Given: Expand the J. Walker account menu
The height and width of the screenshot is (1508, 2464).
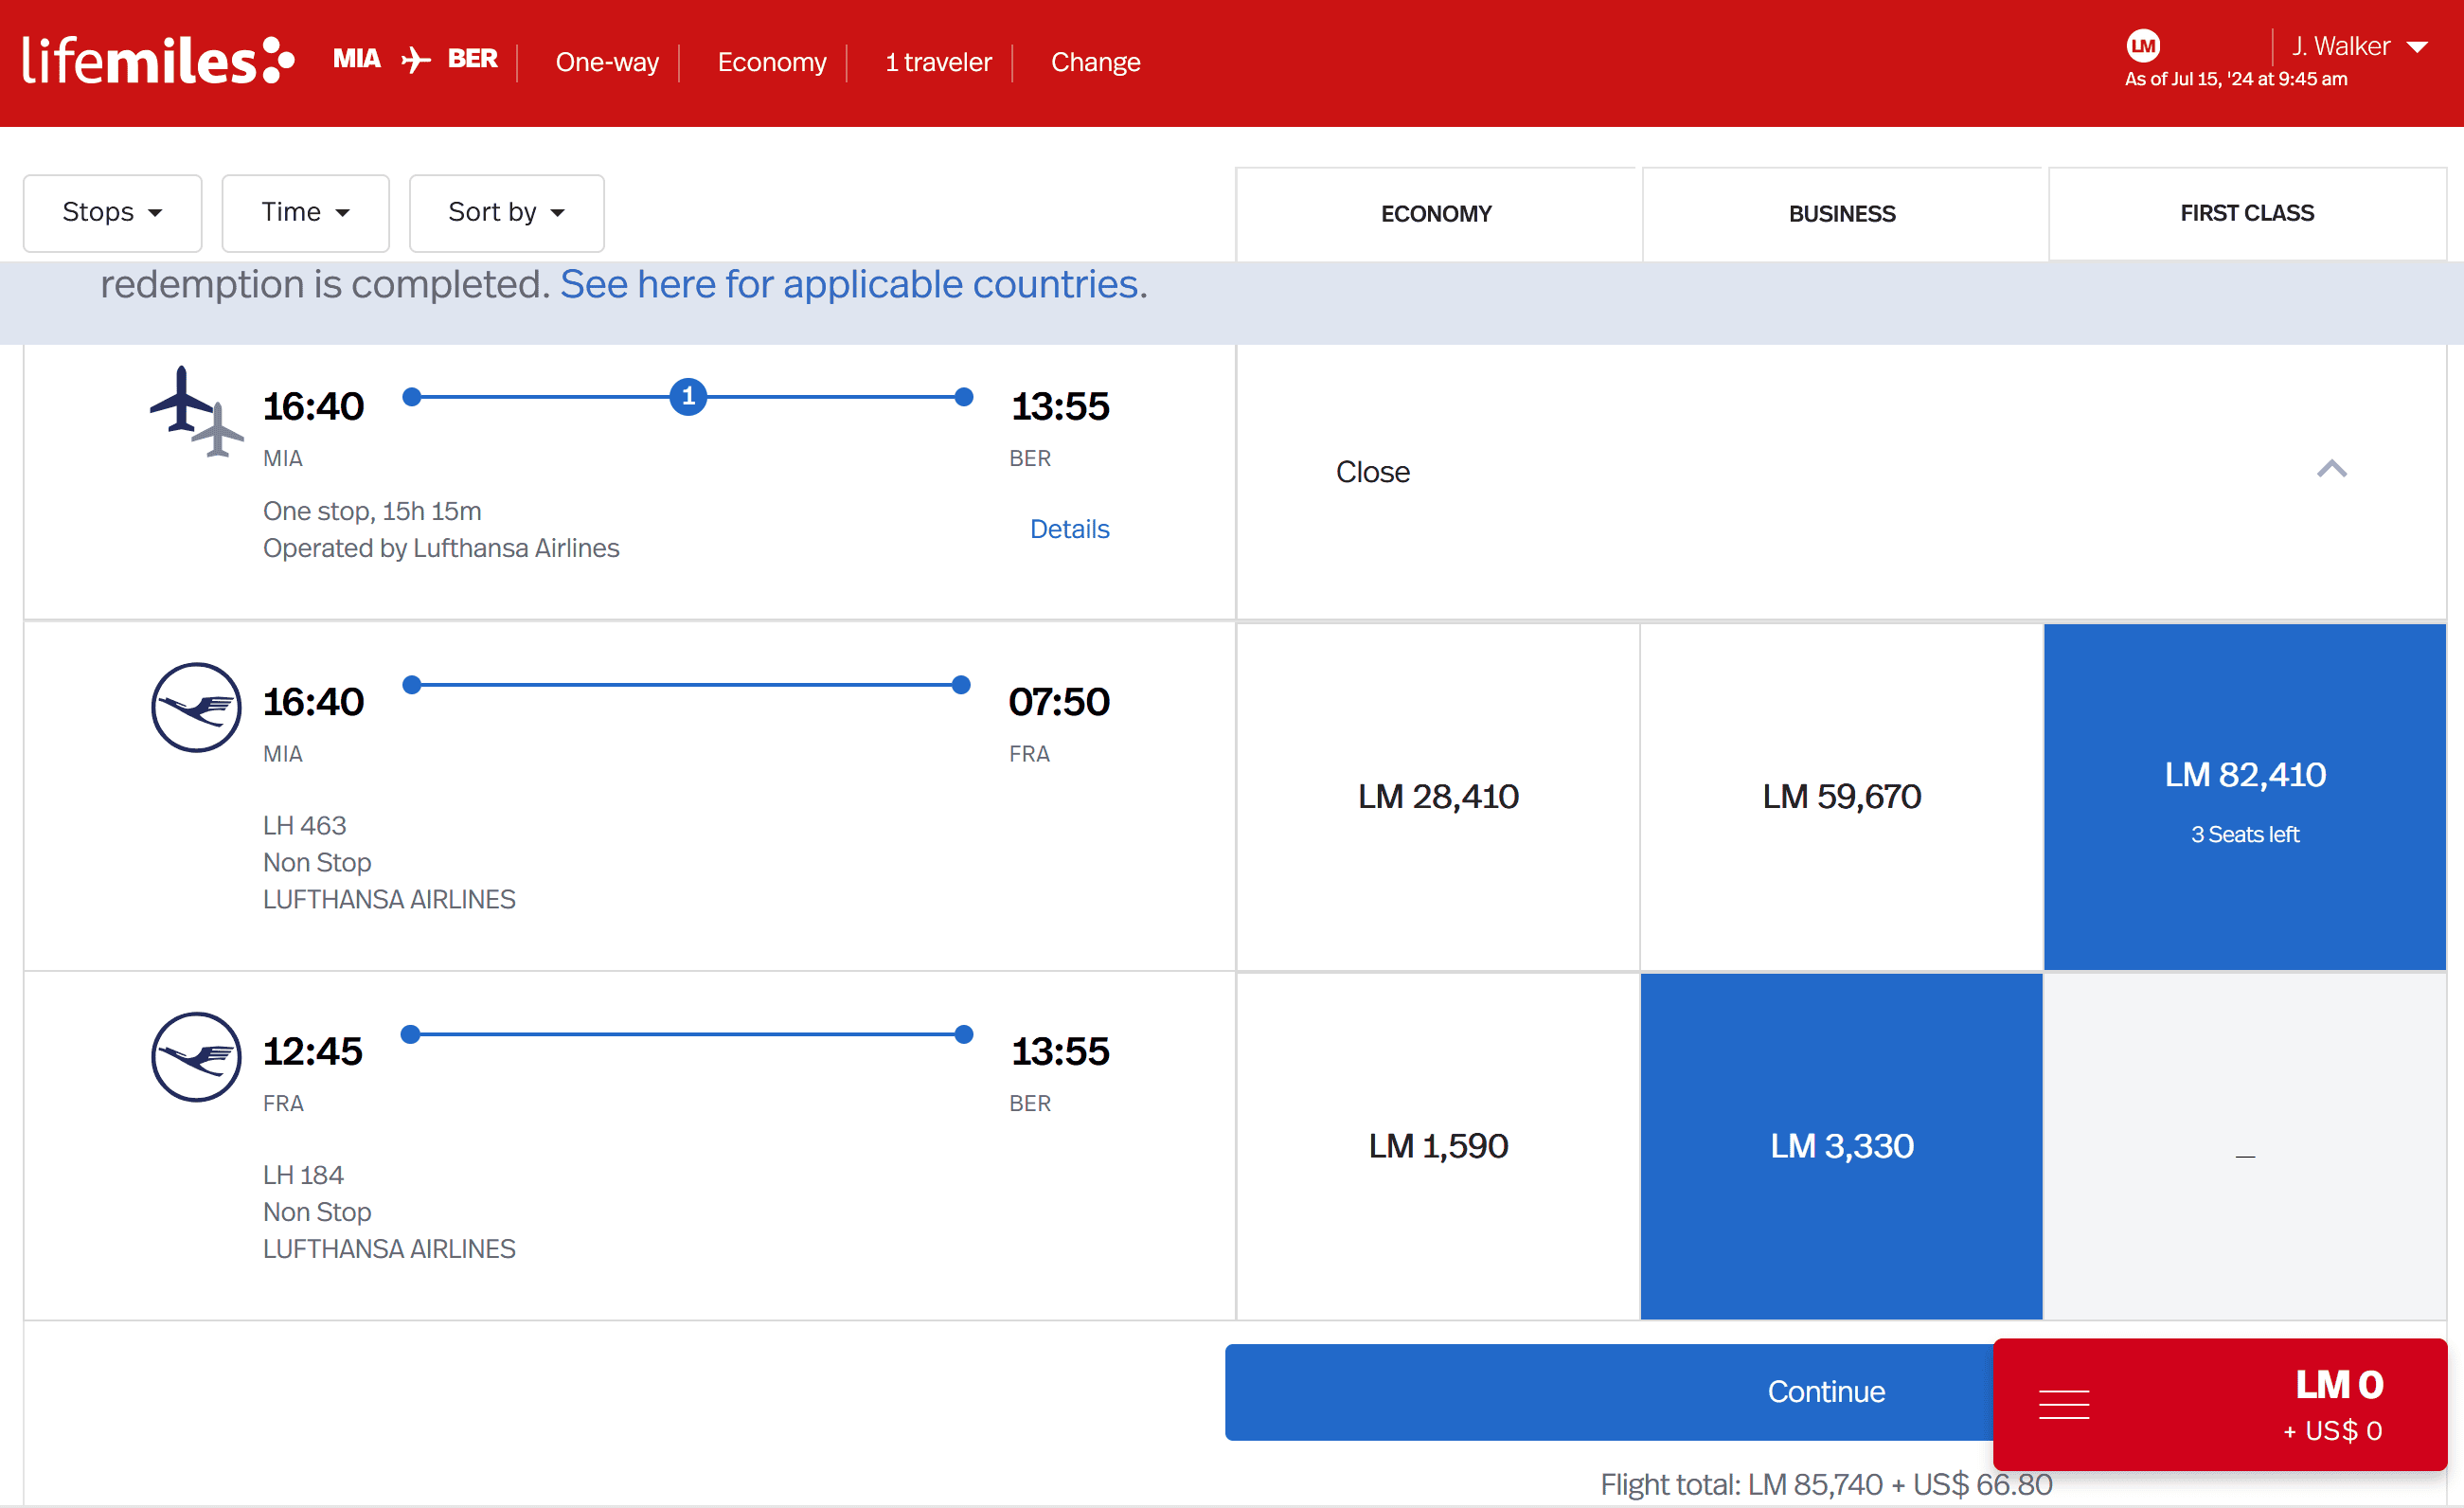Looking at the screenshot, I should [x=2359, y=46].
